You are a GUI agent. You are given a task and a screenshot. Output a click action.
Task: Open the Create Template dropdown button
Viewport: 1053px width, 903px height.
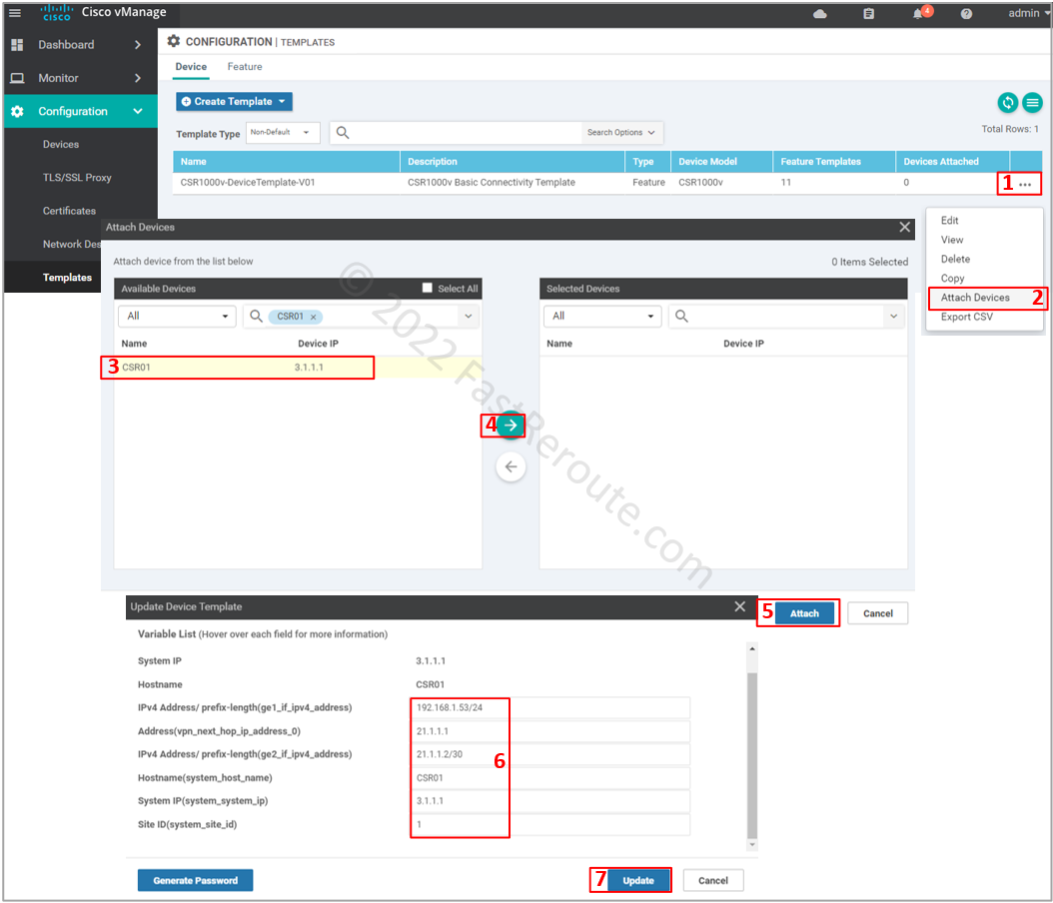tap(234, 102)
